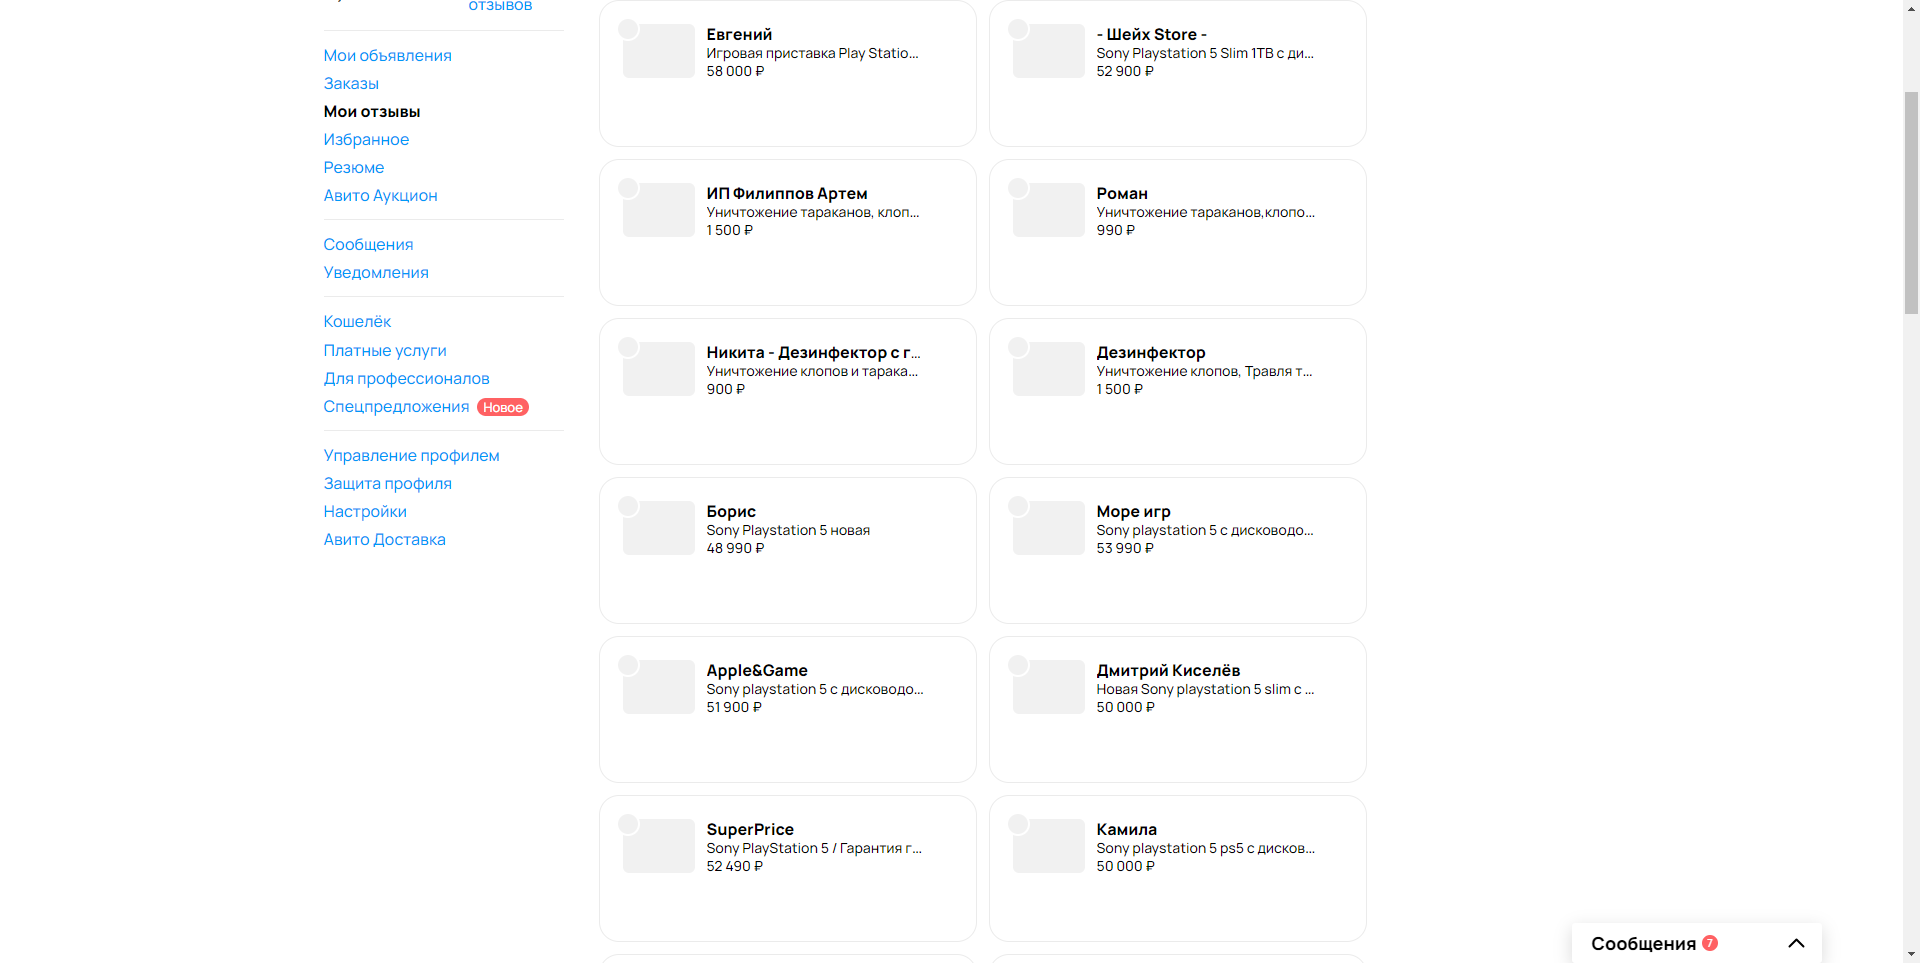Open Уведомления page
This screenshot has height=963, width=1920.
point(376,272)
